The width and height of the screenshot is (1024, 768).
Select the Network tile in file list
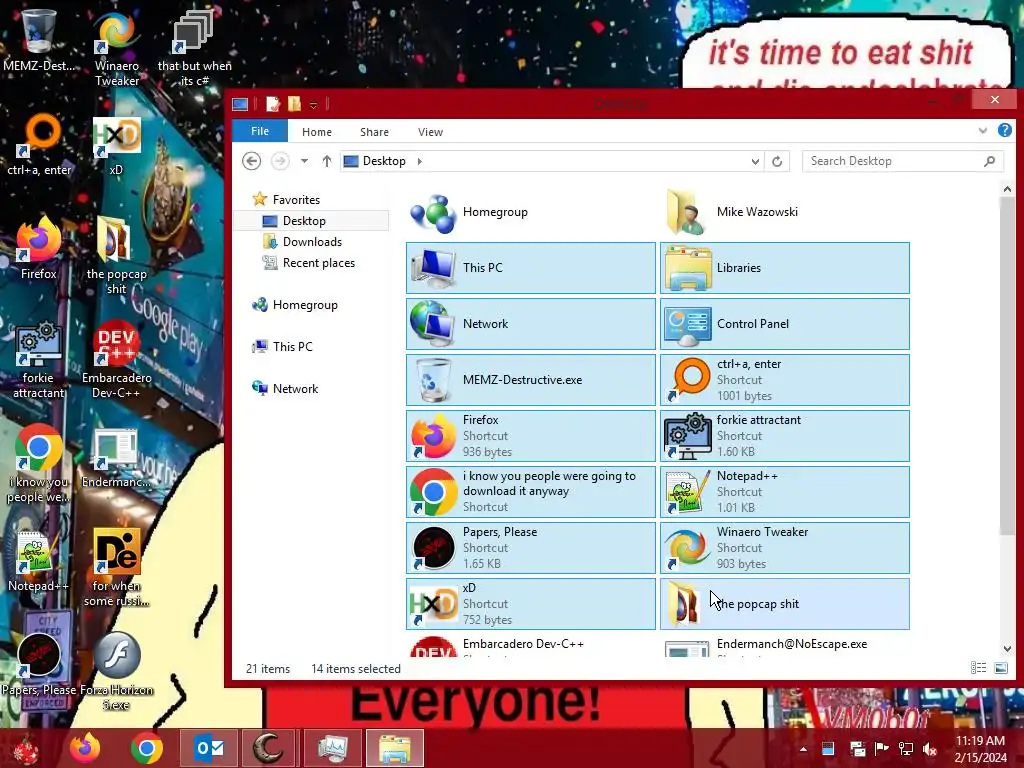pos(530,324)
